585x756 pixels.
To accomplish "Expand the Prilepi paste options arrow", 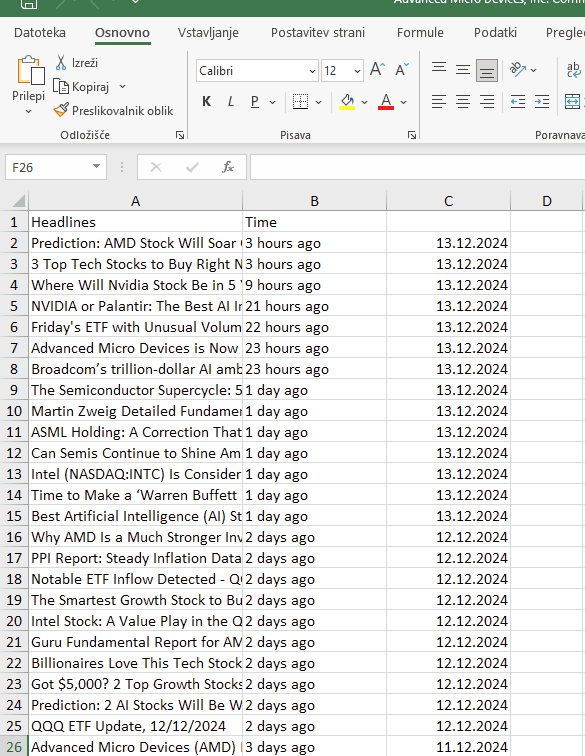I will pyautogui.click(x=28, y=111).
